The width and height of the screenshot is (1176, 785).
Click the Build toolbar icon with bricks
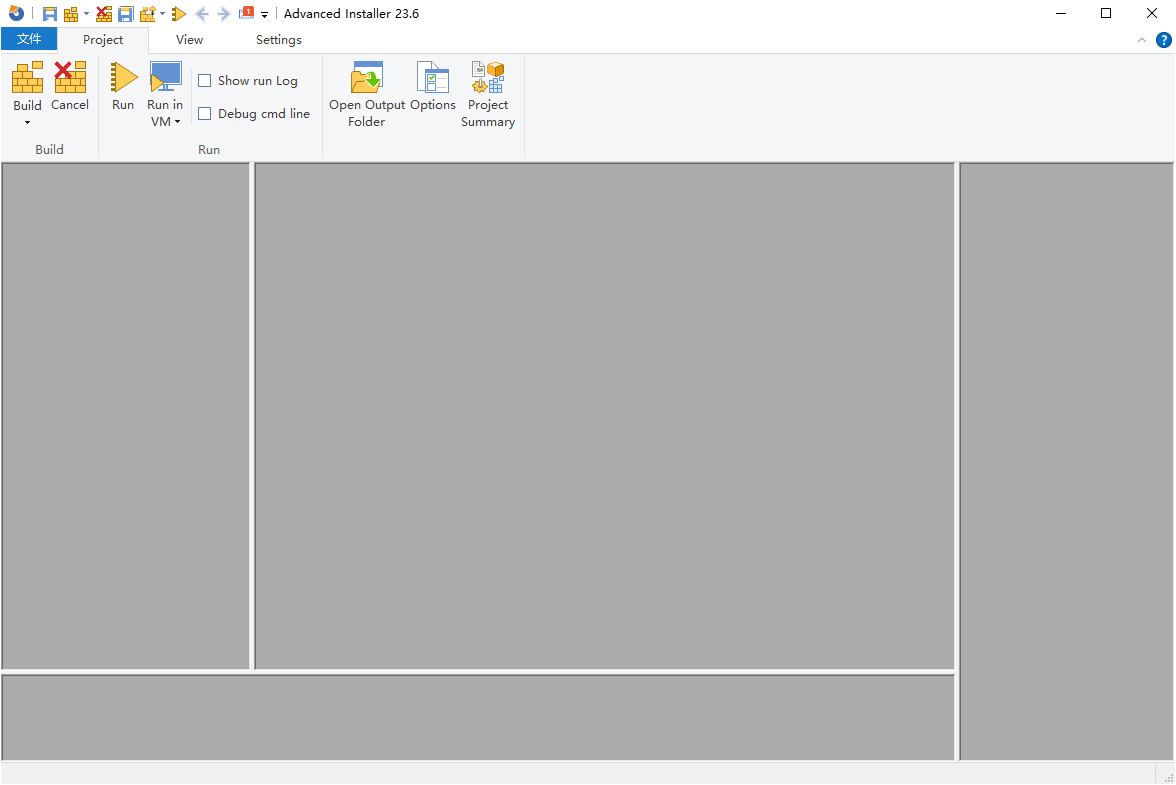pos(71,13)
